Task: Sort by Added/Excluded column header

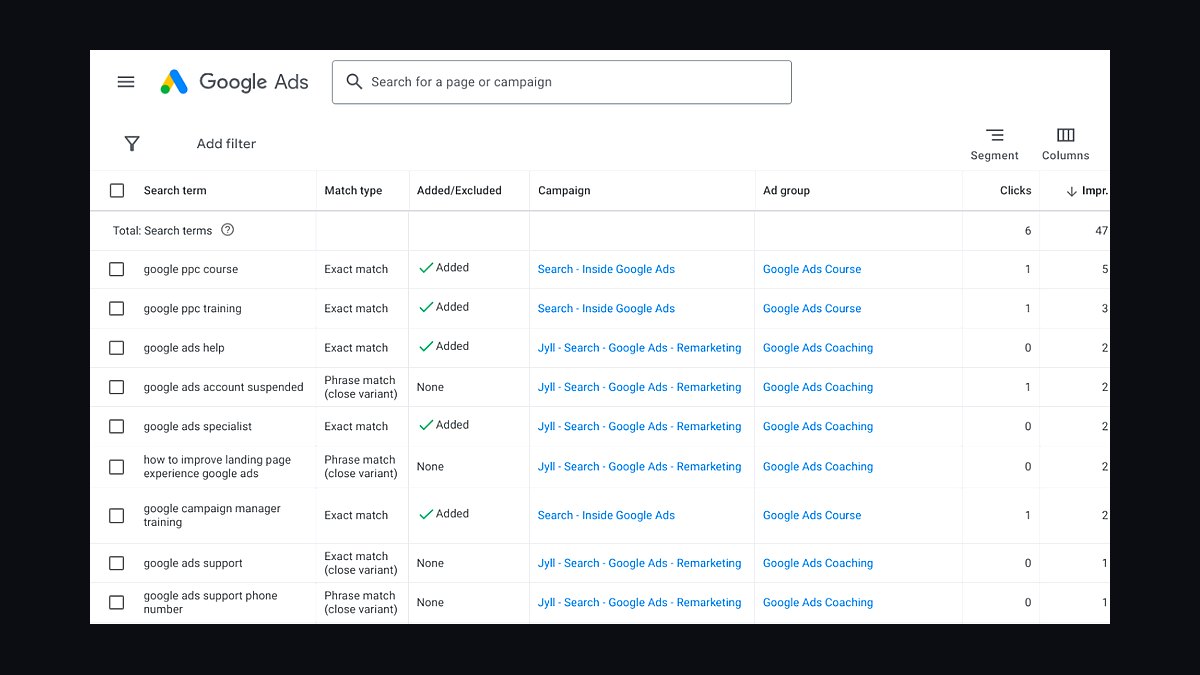Action: tap(459, 190)
